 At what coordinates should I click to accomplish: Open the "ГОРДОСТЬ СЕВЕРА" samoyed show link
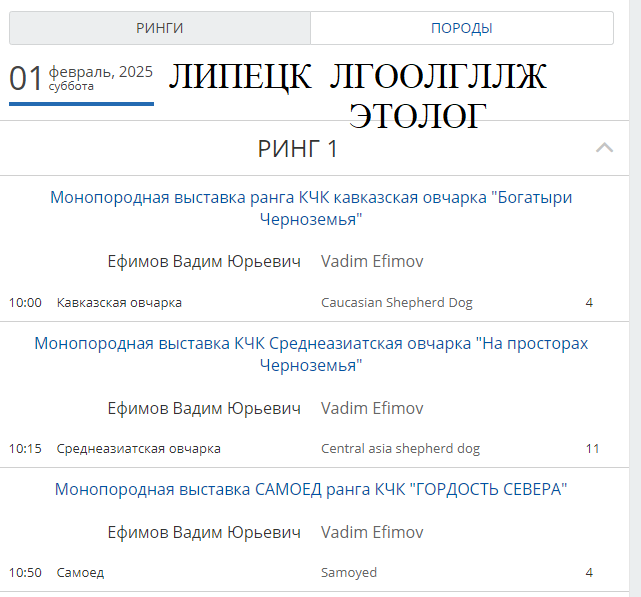311,489
